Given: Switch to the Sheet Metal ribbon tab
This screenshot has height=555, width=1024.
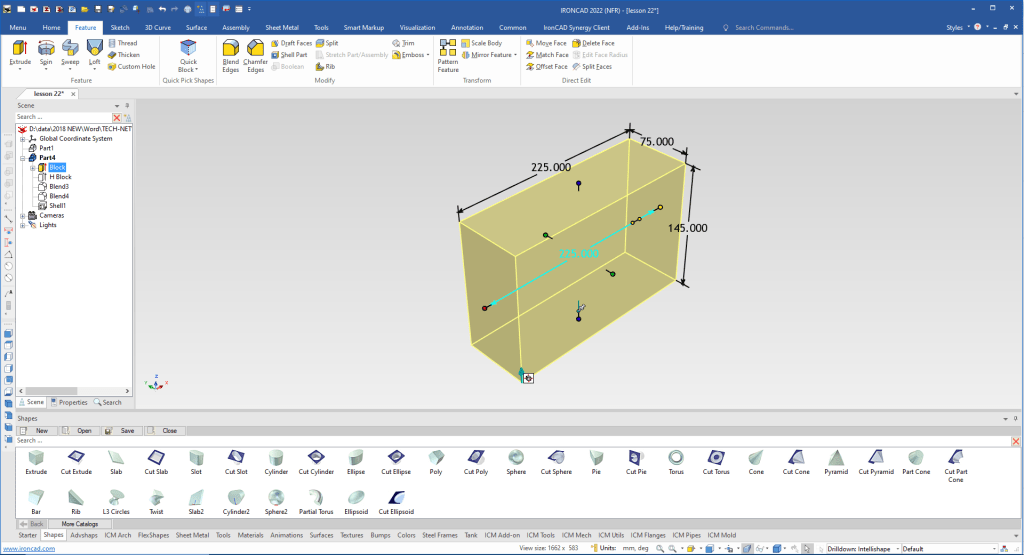Looking at the screenshot, I should 280,28.
